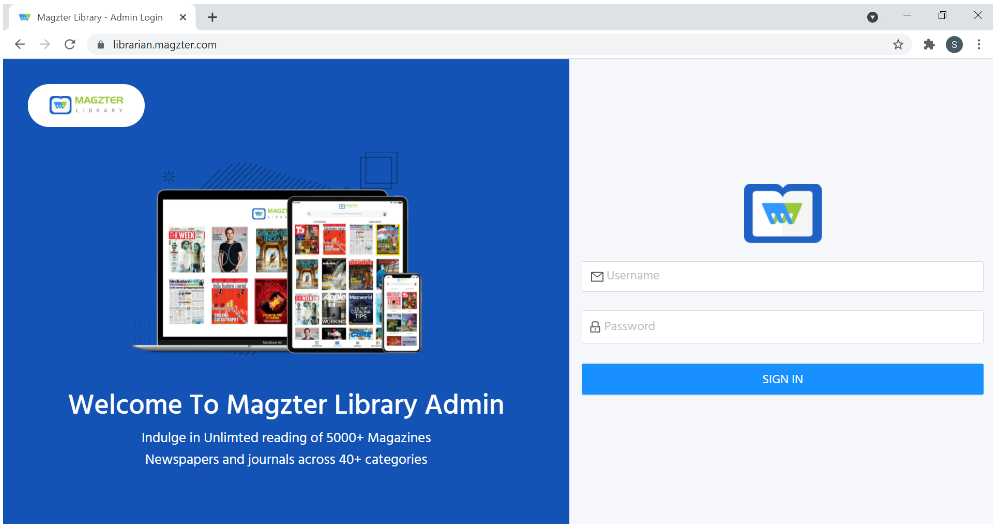Click the Magzter book logo above login form
Viewport: 993px width, 524px height.
[783, 214]
